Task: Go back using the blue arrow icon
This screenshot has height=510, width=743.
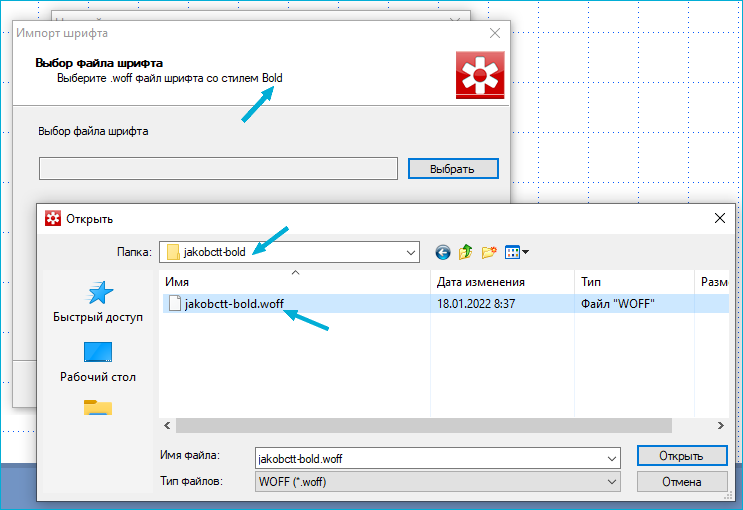Action: click(443, 252)
